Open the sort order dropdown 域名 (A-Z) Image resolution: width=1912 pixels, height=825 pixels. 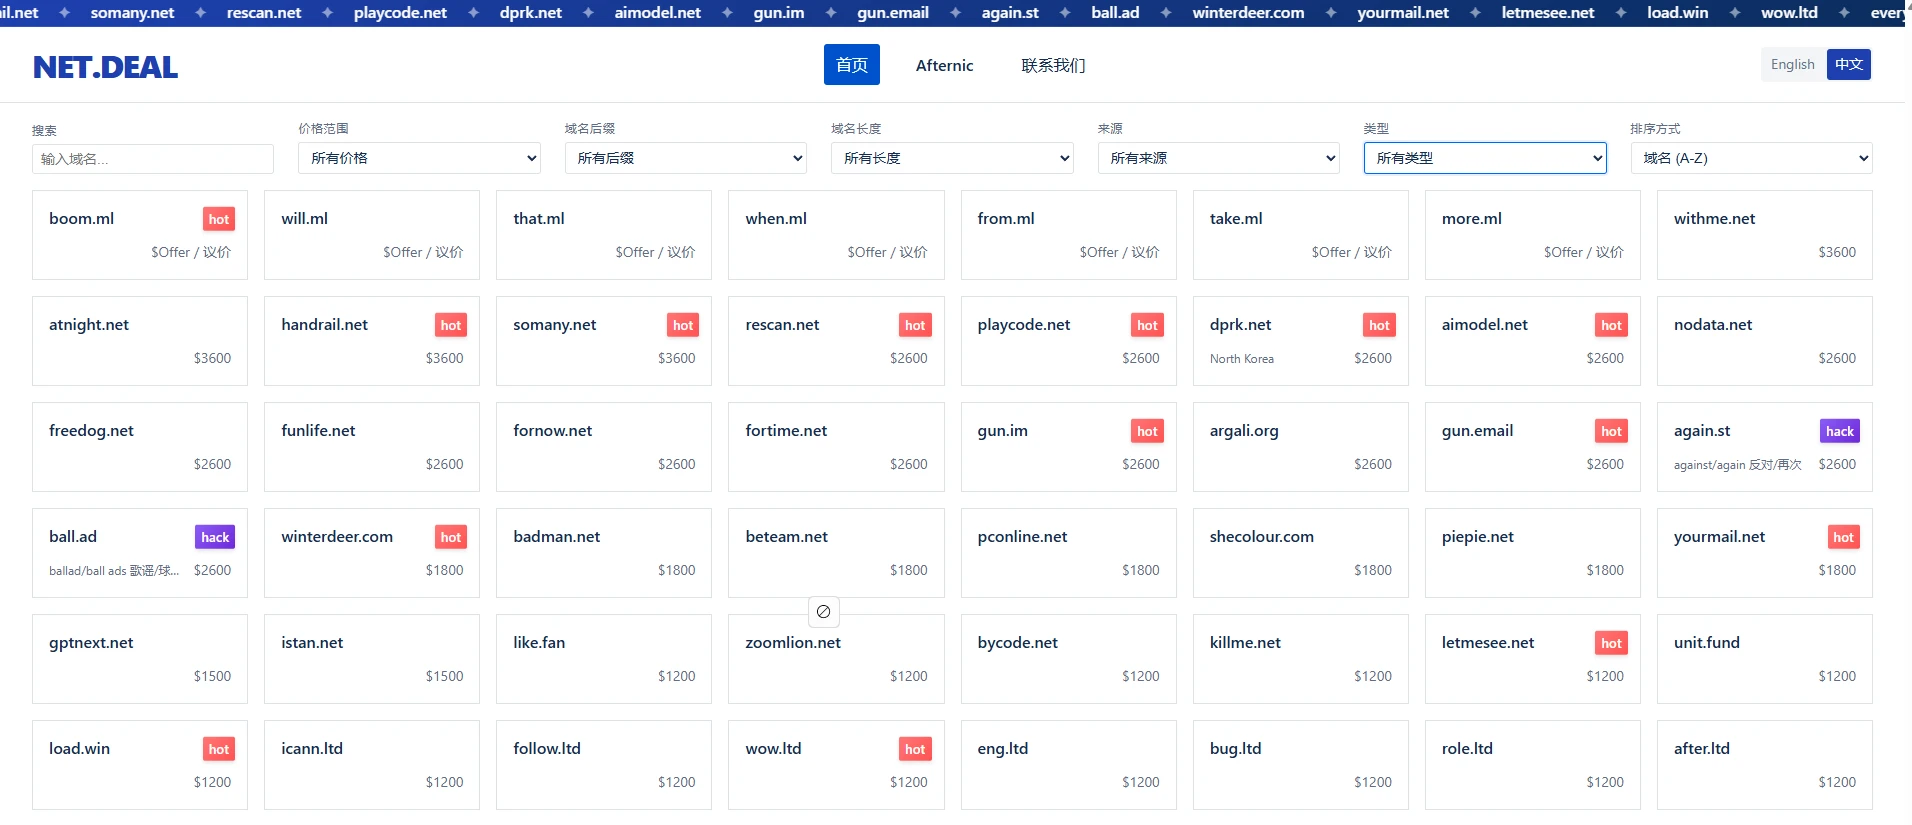[1750, 158]
